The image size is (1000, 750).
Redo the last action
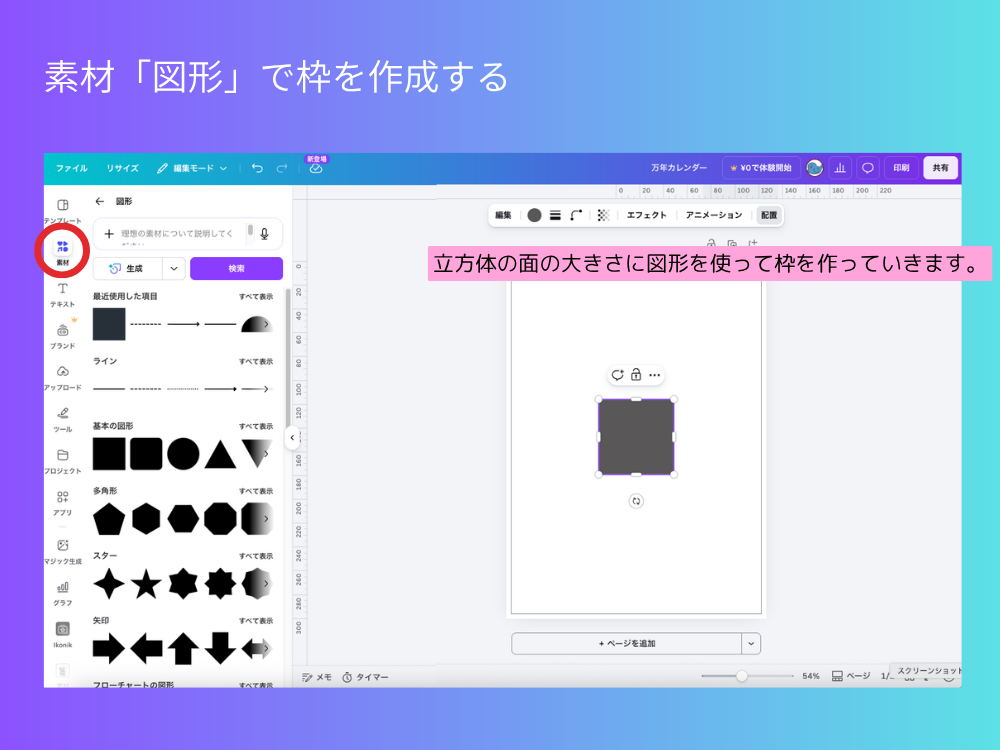click(x=282, y=168)
